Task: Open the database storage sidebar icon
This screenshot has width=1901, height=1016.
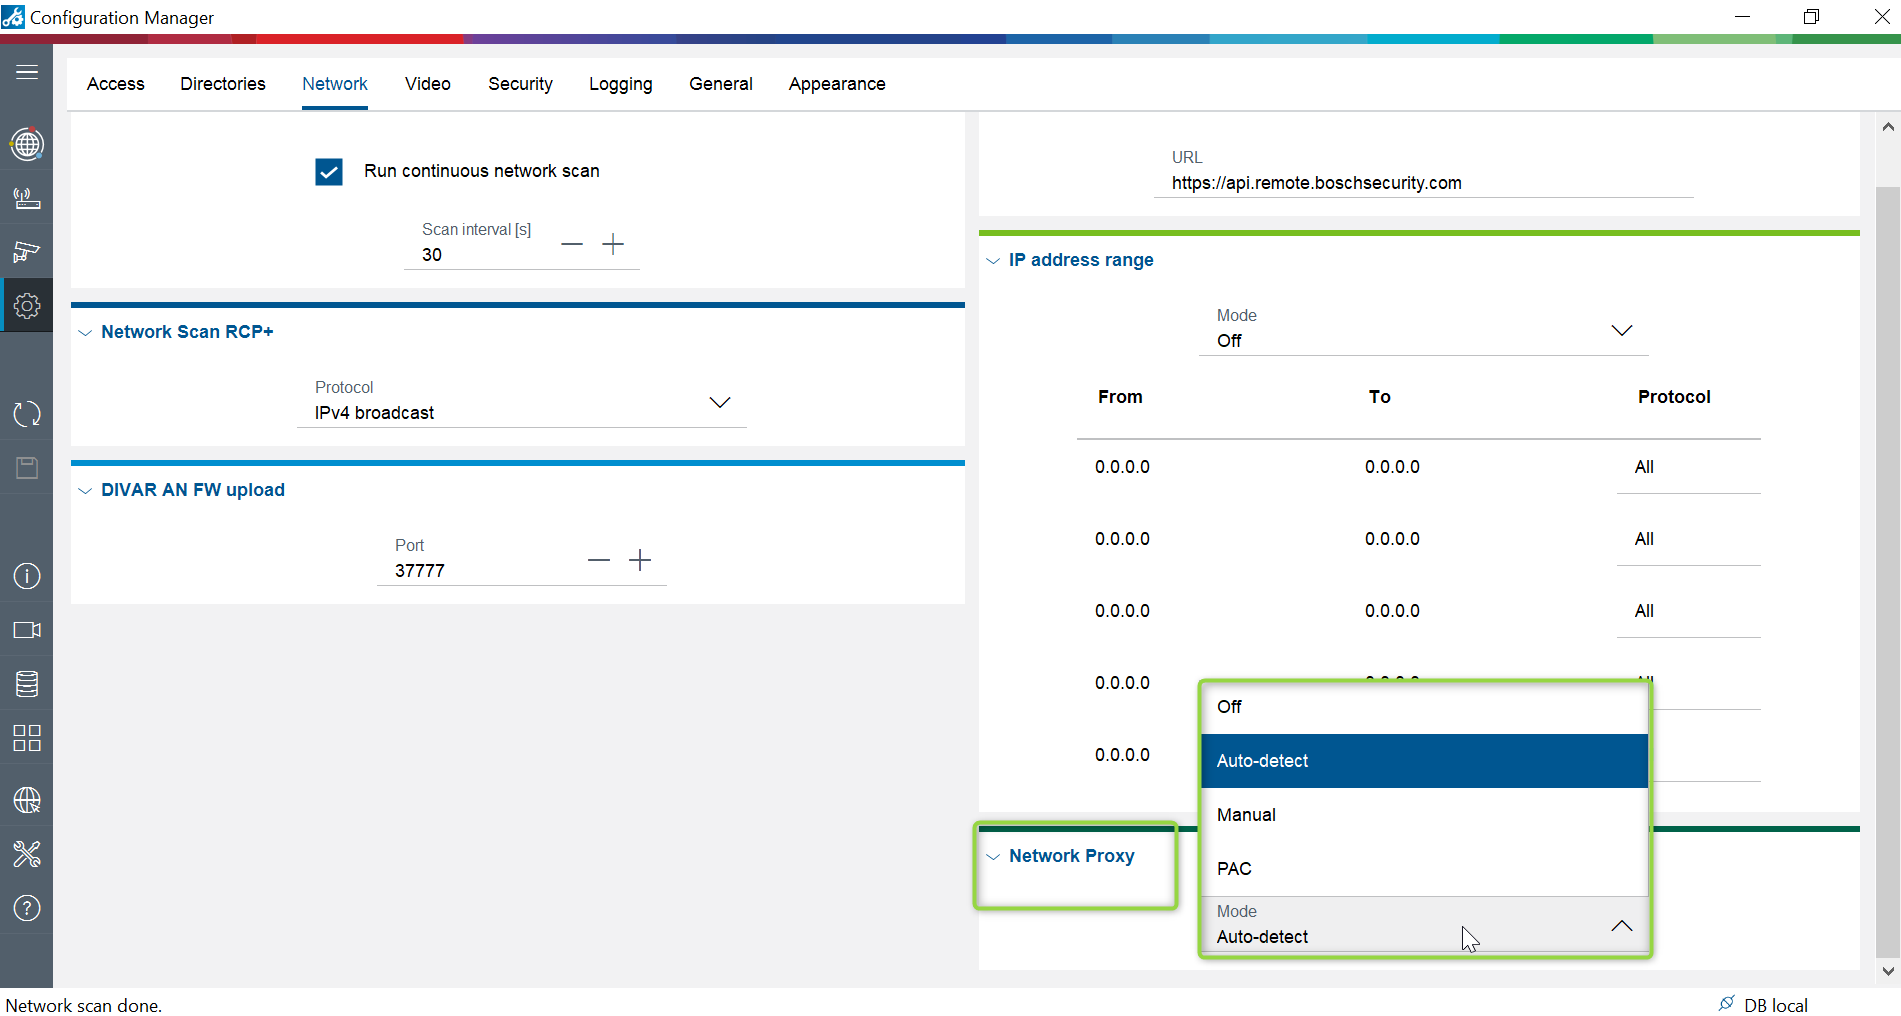Action: 27,684
